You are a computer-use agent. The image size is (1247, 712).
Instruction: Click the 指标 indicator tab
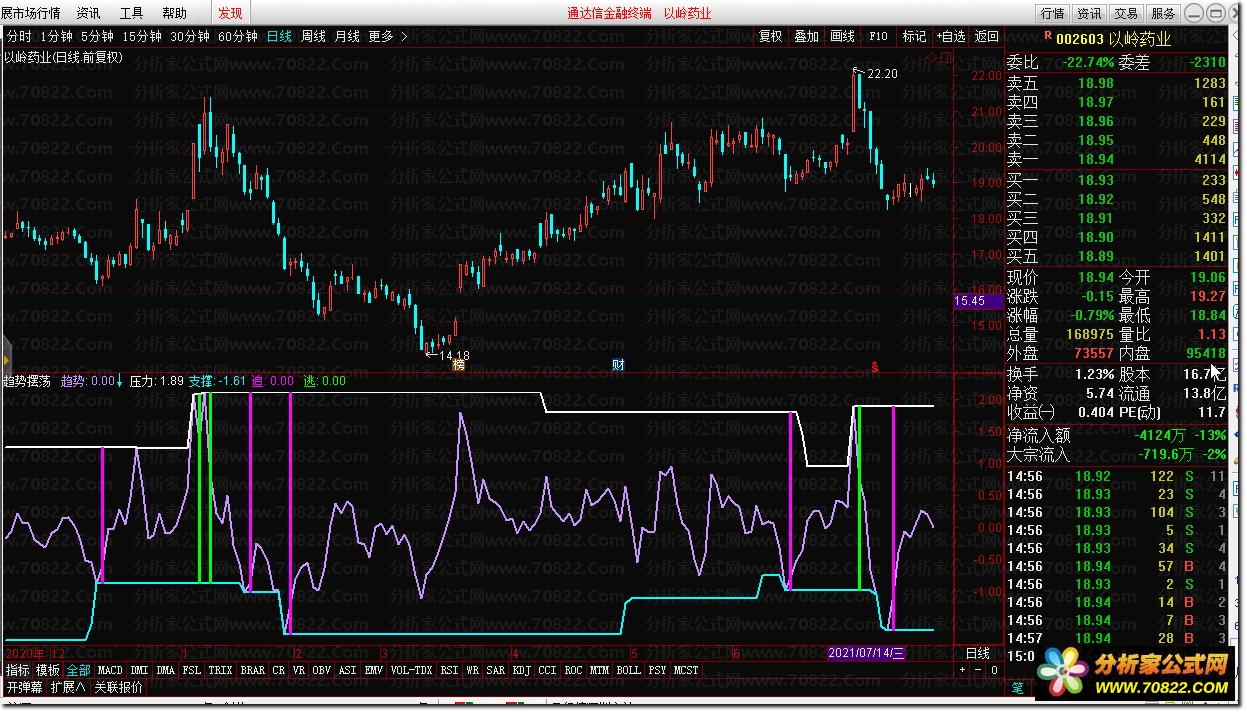click(x=18, y=670)
